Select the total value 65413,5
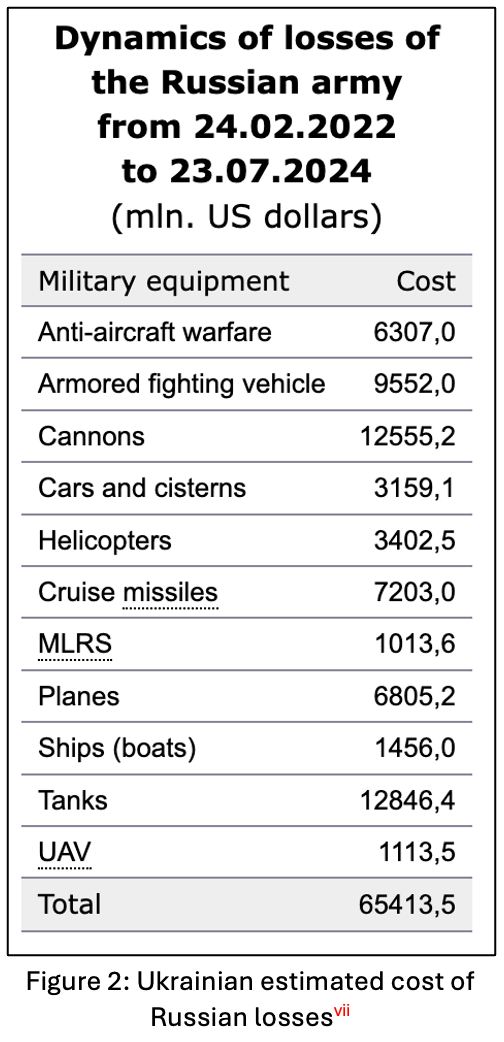 (408, 904)
